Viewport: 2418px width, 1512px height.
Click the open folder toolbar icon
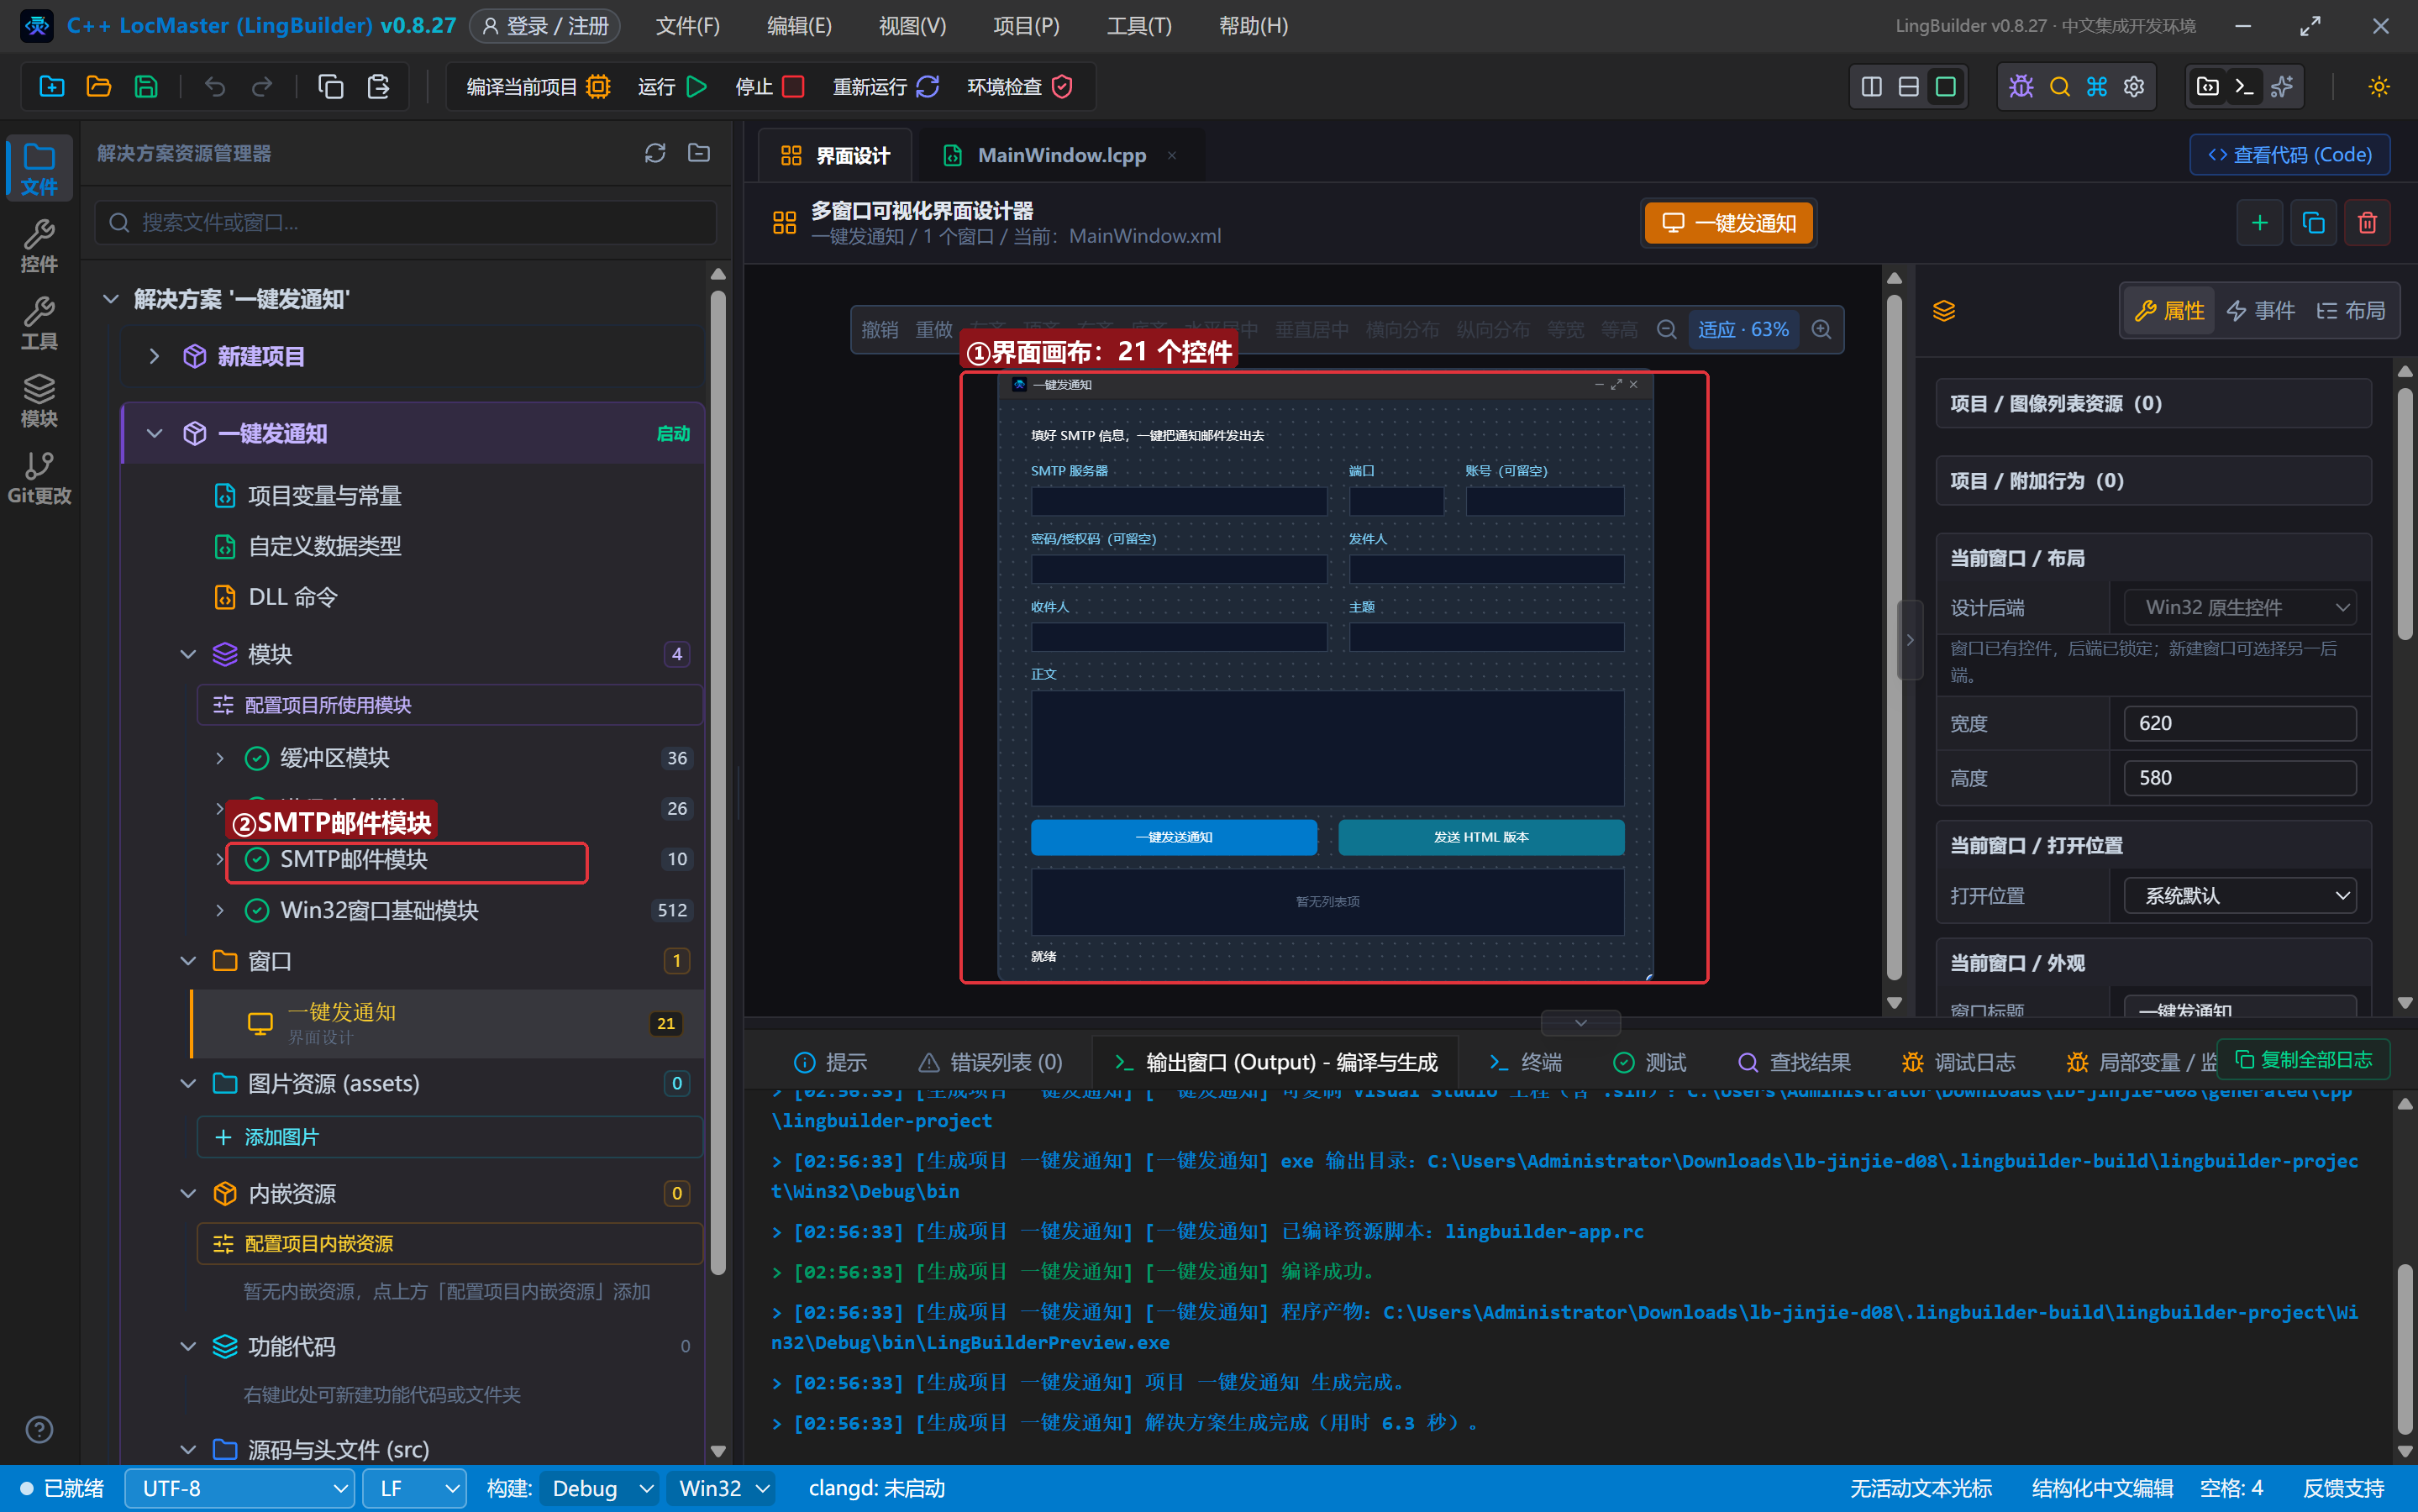pos(99,87)
